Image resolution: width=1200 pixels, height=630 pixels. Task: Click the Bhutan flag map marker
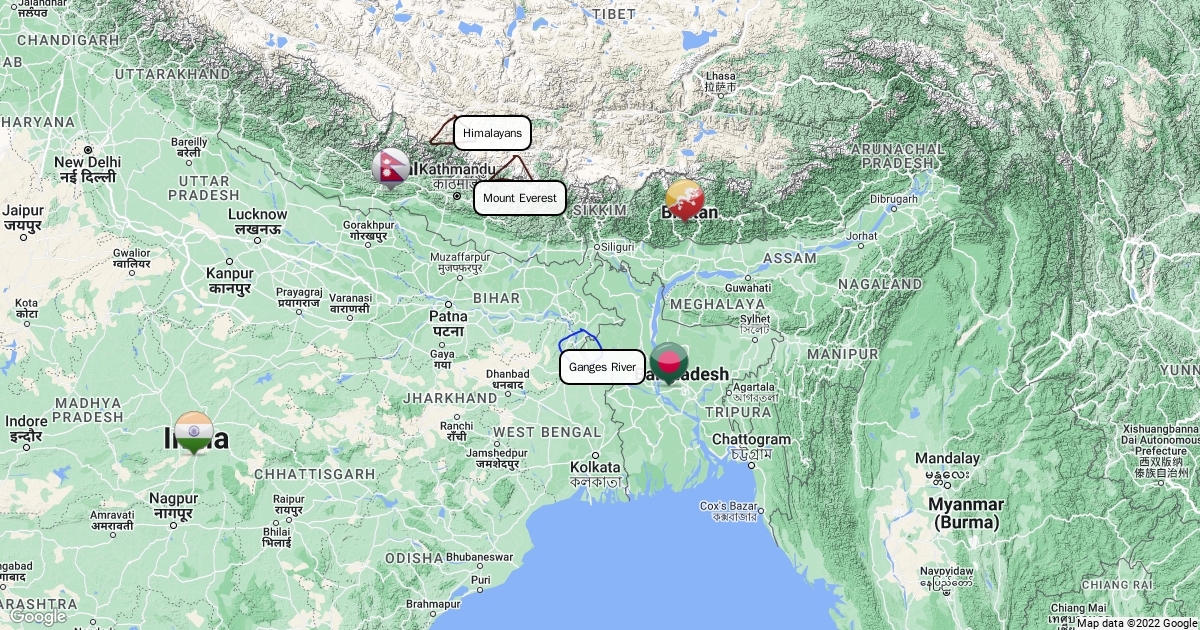[x=685, y=199]
